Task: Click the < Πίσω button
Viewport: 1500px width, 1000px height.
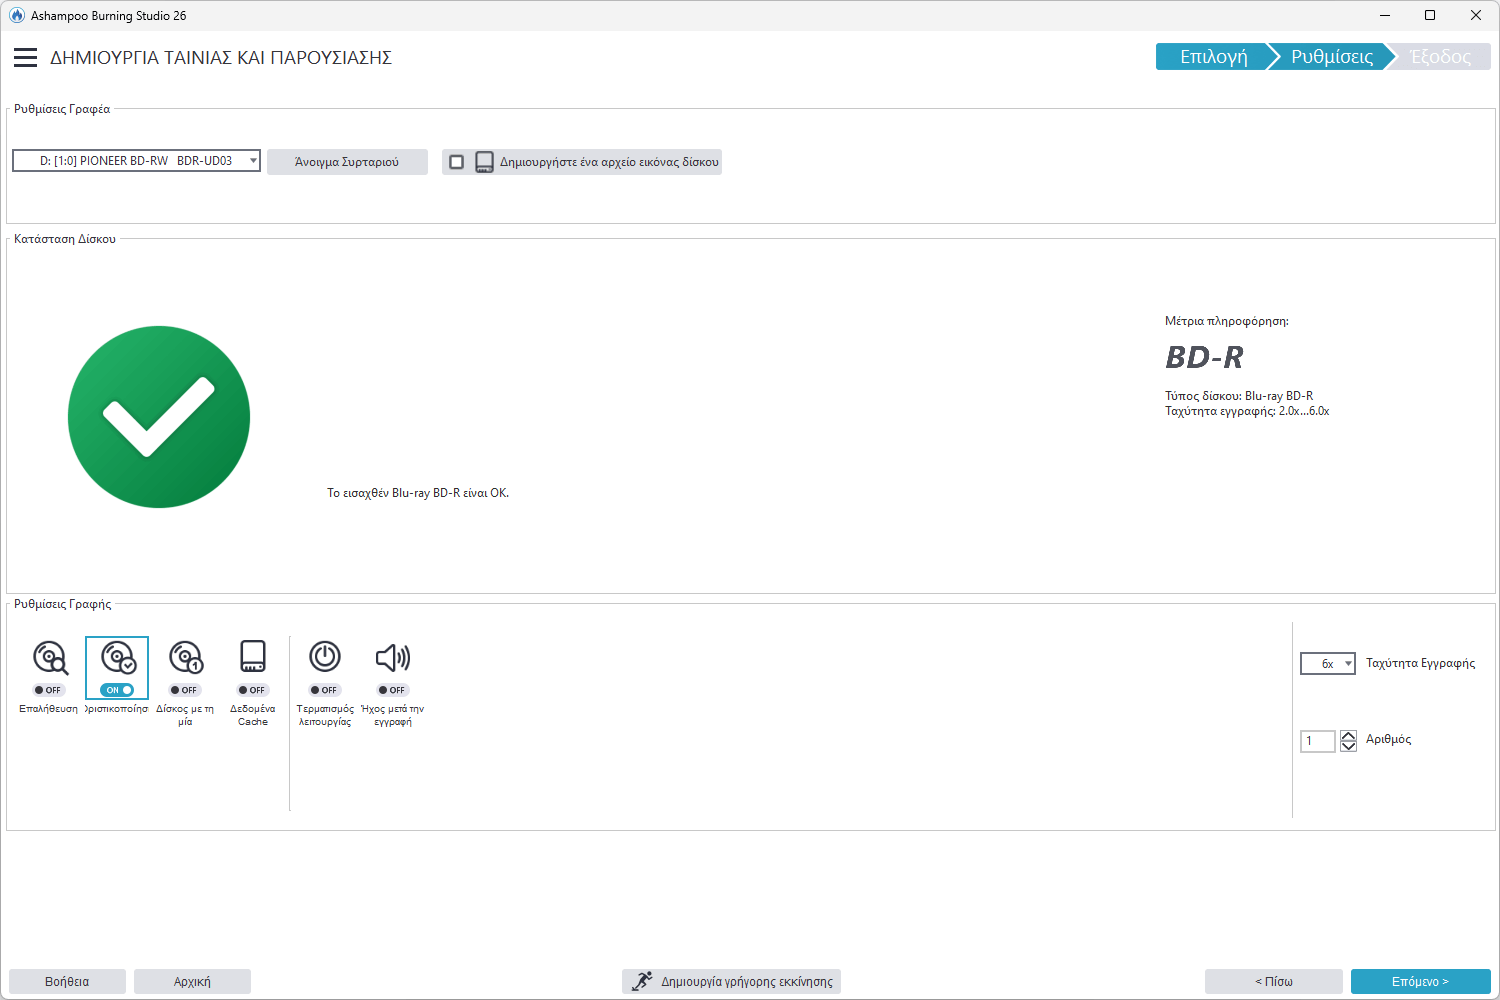Action: pos(1274,982)
